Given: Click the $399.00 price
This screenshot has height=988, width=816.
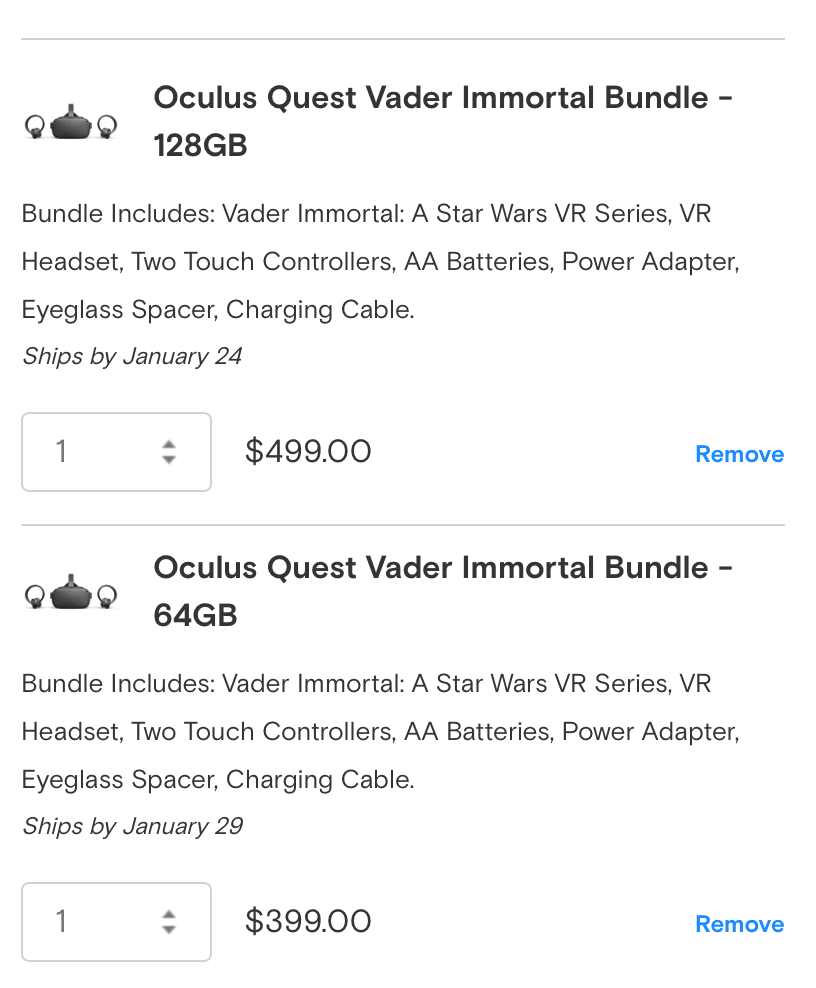Looking at the screenshot, I should coord(308,922).
